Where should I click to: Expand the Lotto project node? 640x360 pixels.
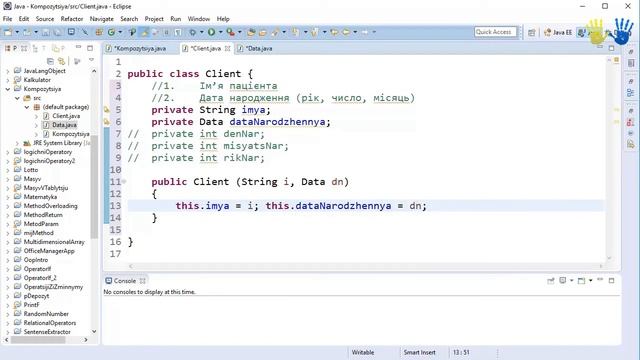coord(8,170)
